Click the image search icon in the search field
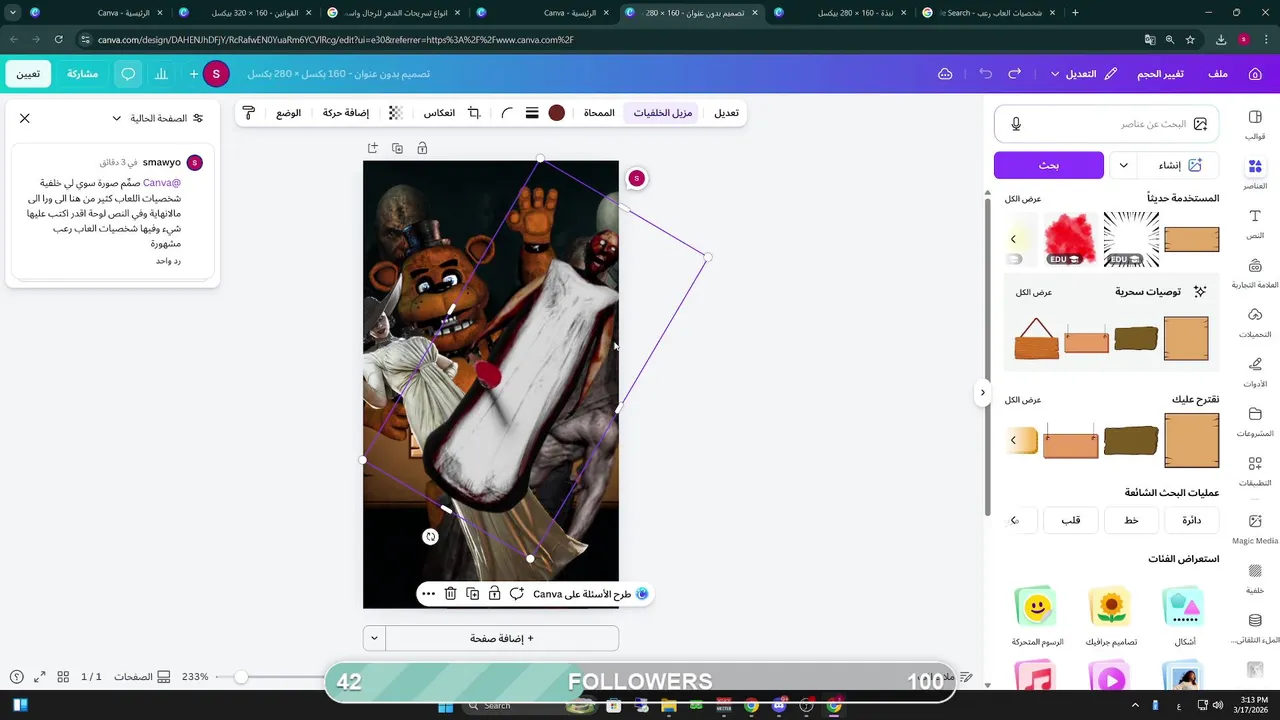 [1200, 124]
